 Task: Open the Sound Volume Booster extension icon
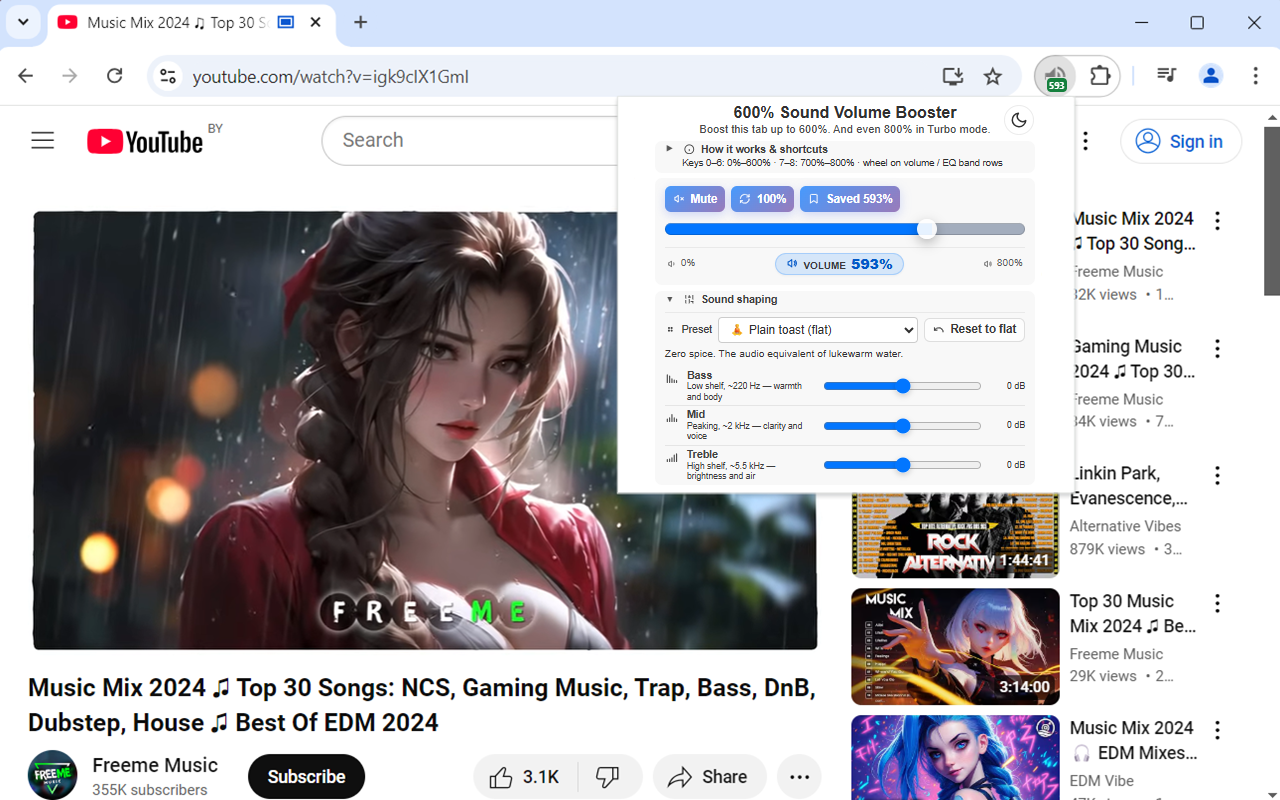[1055, 76]
